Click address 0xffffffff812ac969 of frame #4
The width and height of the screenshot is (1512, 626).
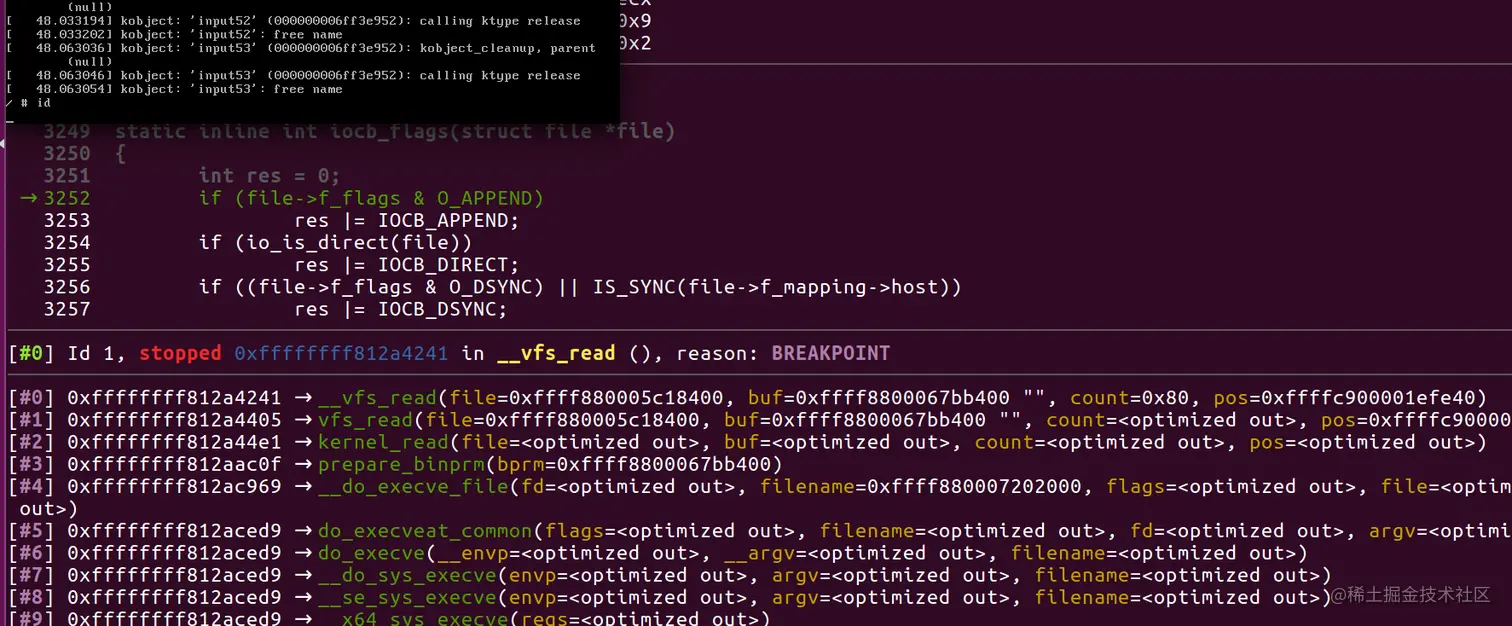(x=175, y=486)
